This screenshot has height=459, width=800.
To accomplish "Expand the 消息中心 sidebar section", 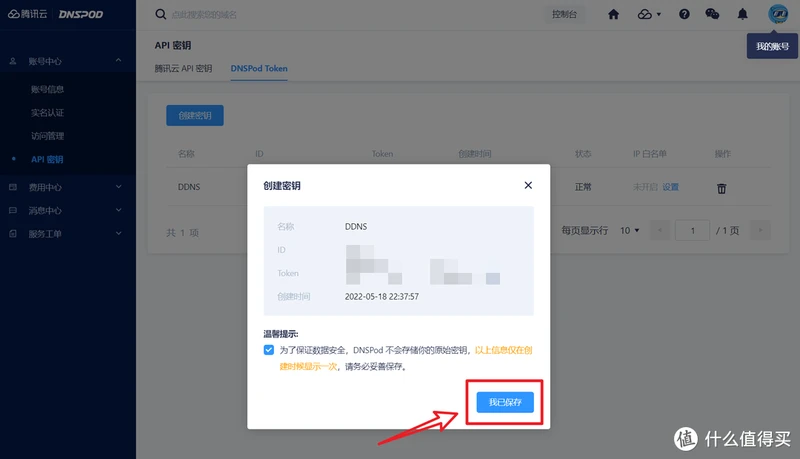I will pyautogui.click(x=68, y=210).
